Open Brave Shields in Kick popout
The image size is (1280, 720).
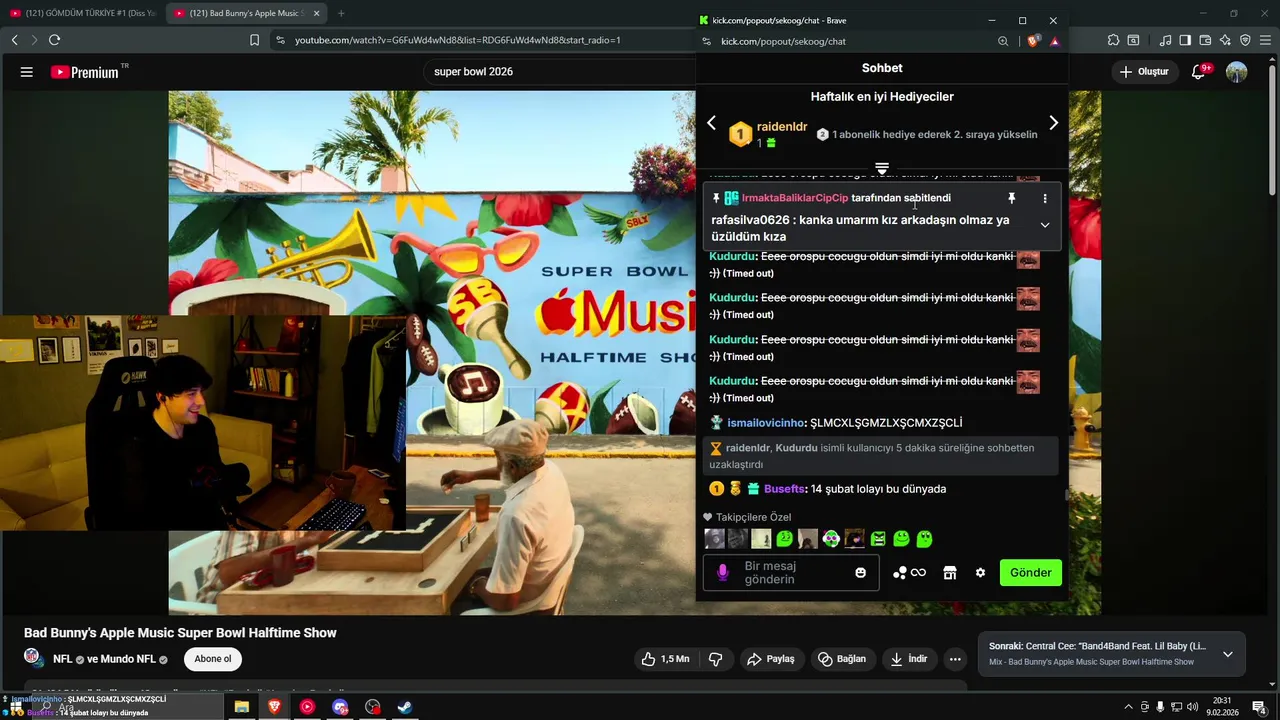pyautogui.click(x=1033, y=41)
